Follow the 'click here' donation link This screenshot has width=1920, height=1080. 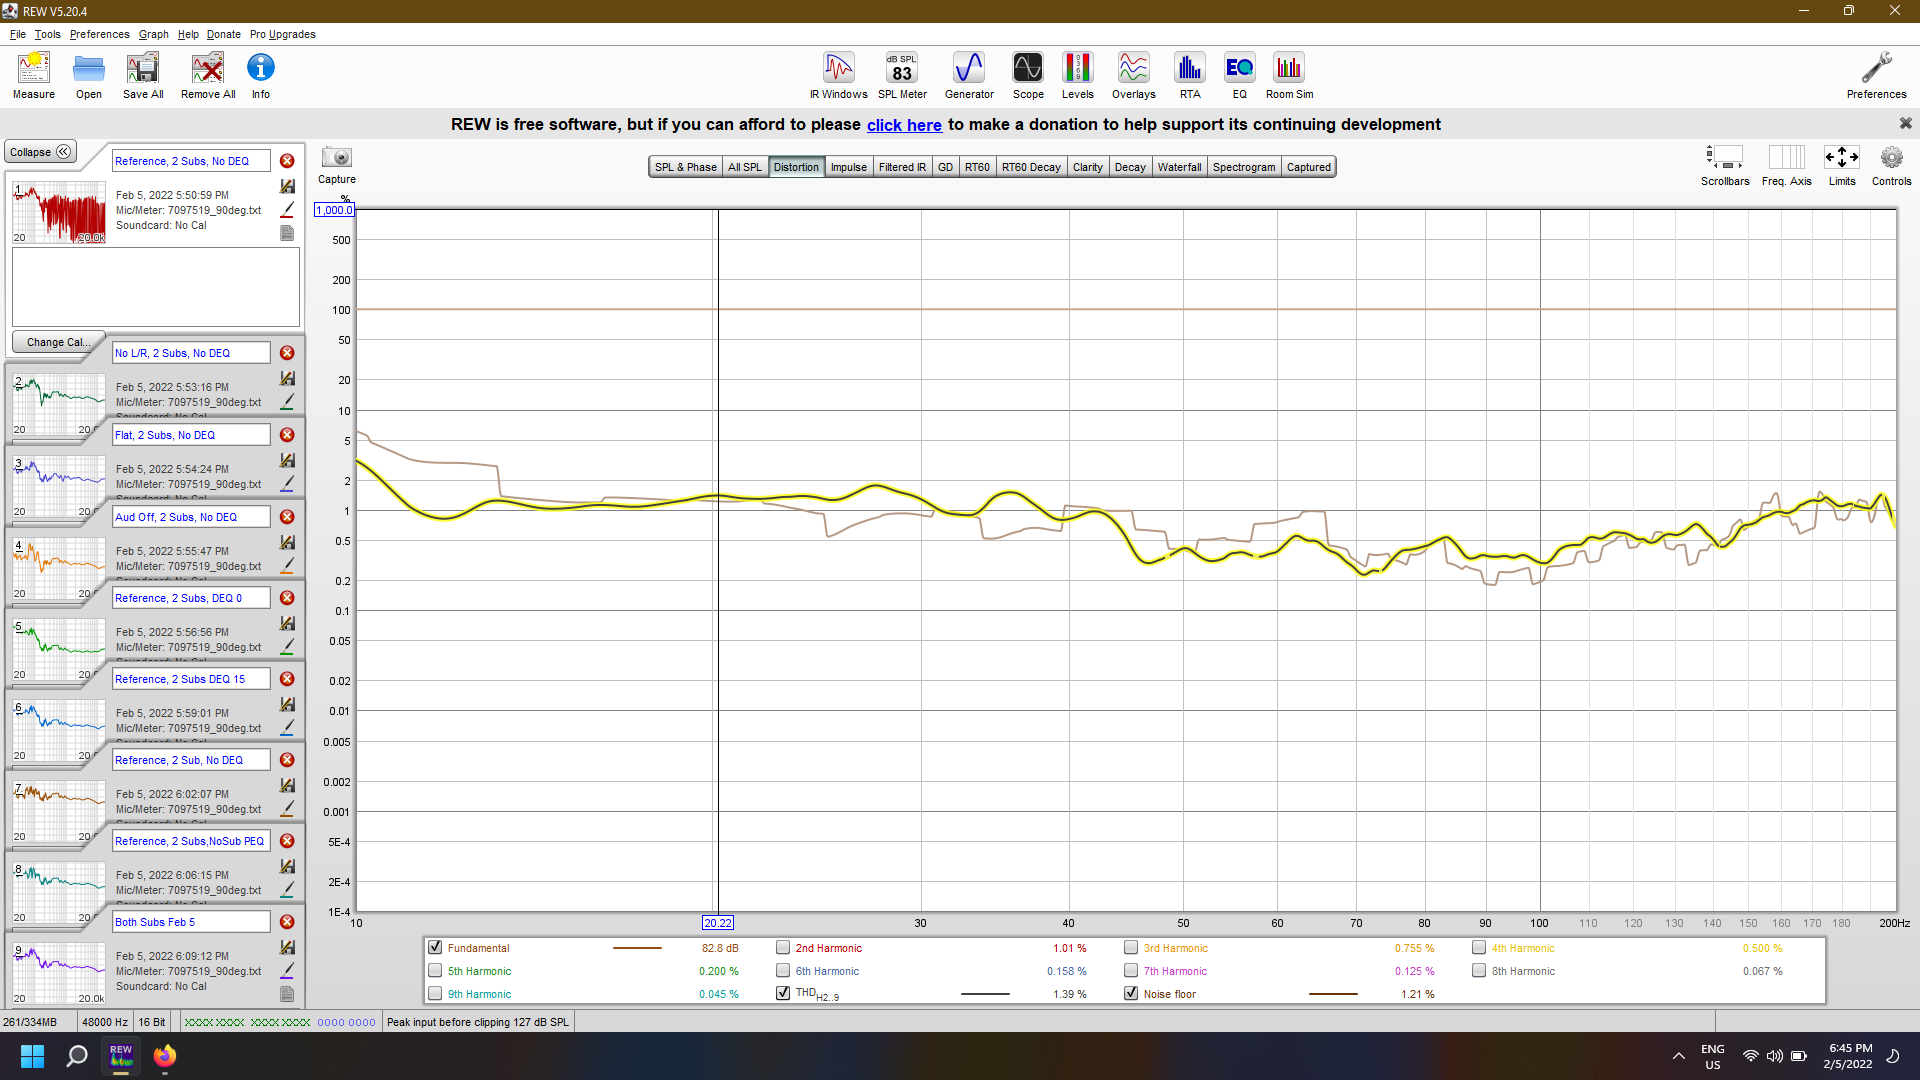(x=904, y=125)
